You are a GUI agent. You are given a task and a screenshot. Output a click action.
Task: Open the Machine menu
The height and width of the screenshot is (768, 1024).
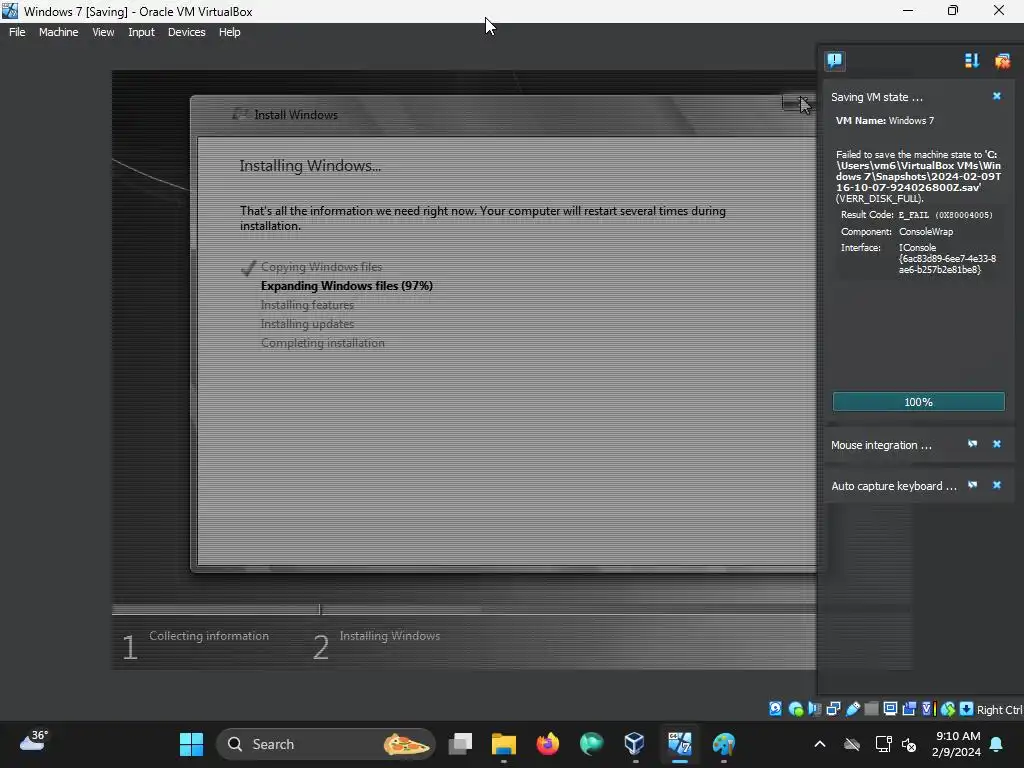point(58,32)
